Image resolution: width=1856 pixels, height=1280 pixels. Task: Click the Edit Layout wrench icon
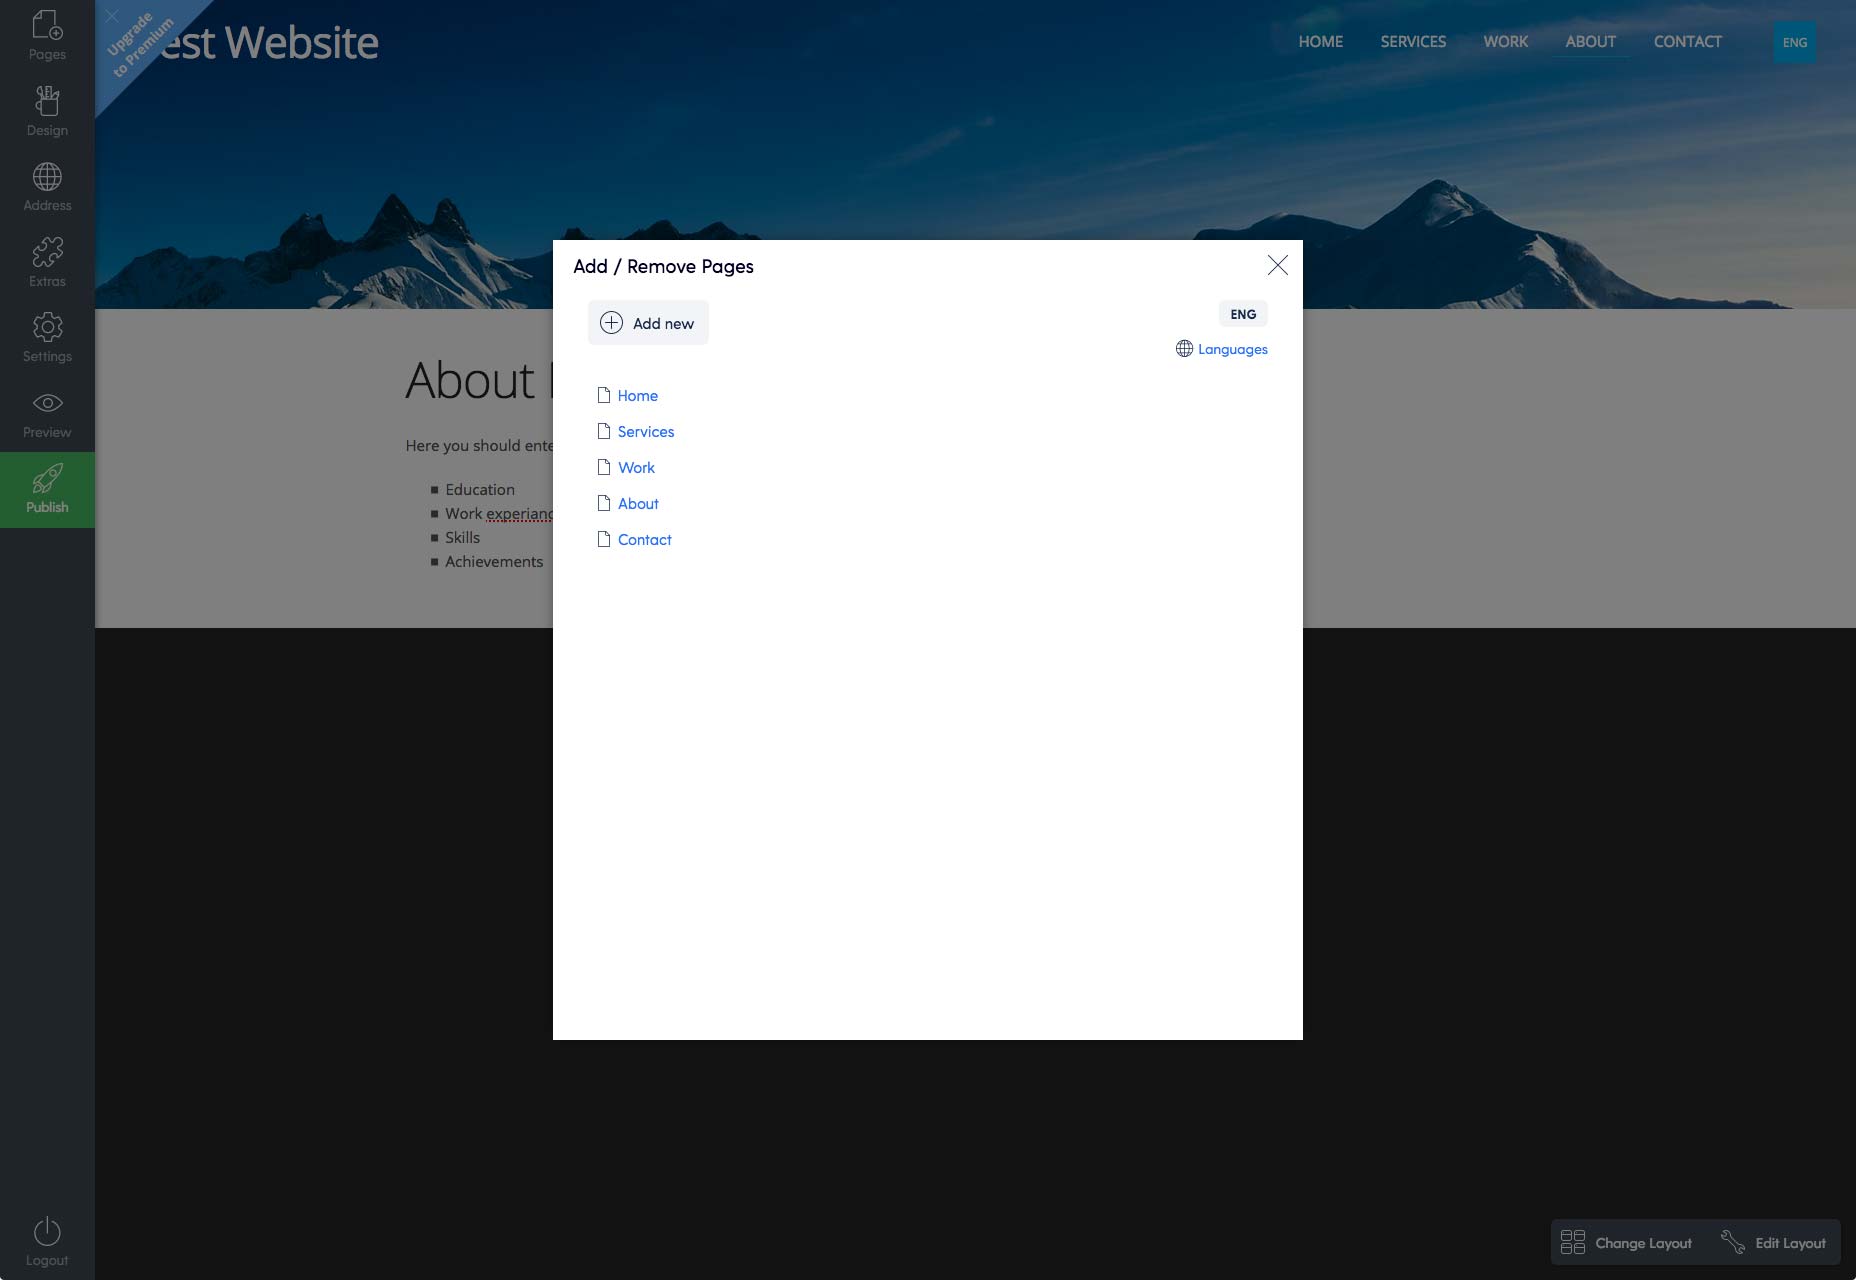[1732, 1242]
